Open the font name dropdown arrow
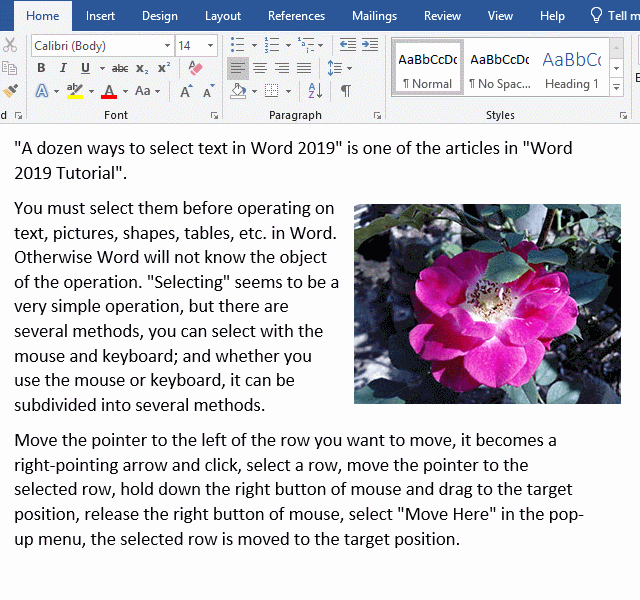 [x=167, y=46]
